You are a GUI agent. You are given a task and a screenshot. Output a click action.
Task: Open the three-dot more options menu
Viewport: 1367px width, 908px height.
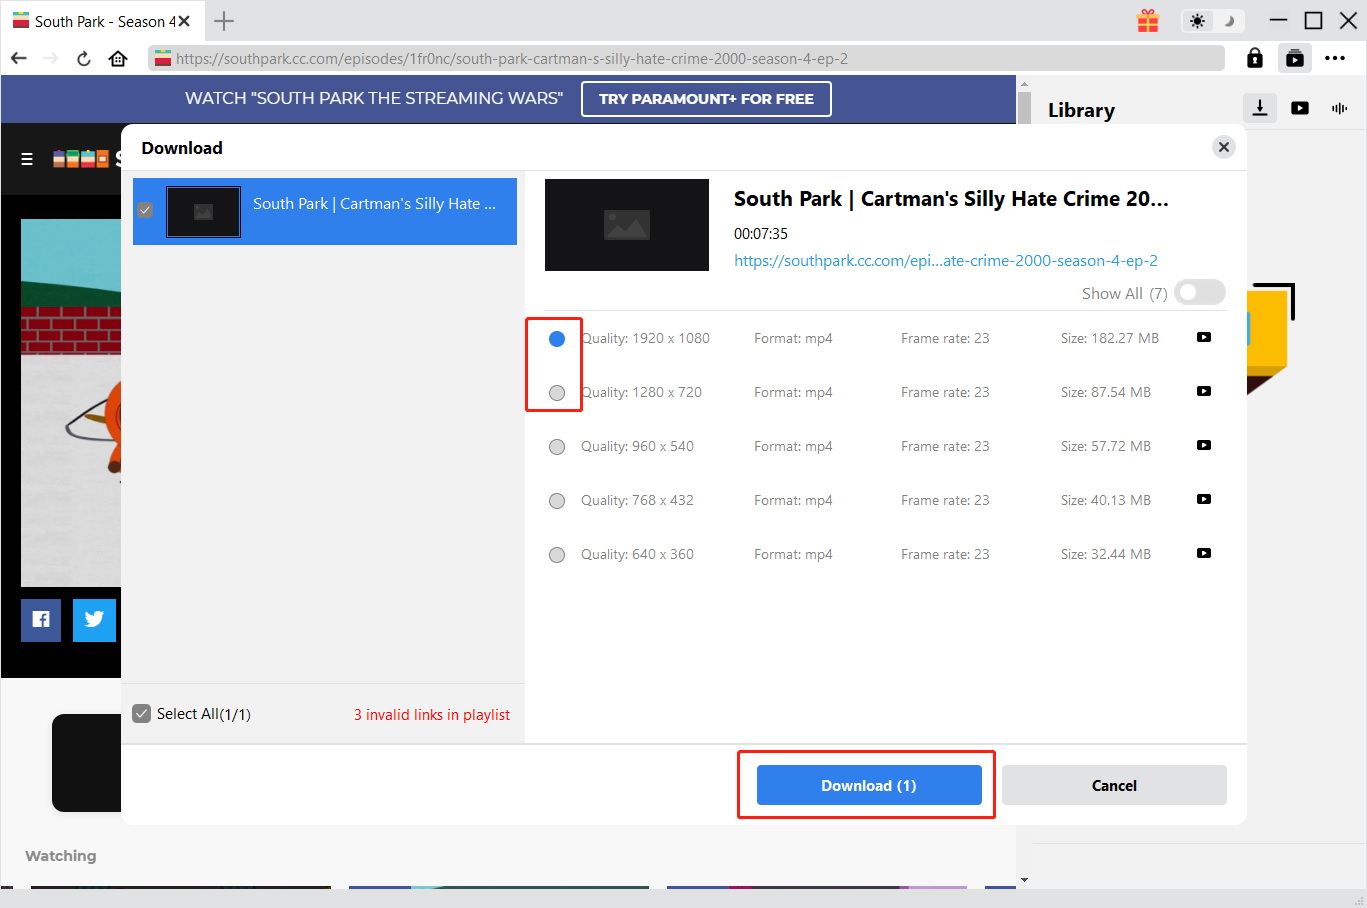click(1335, 58)
